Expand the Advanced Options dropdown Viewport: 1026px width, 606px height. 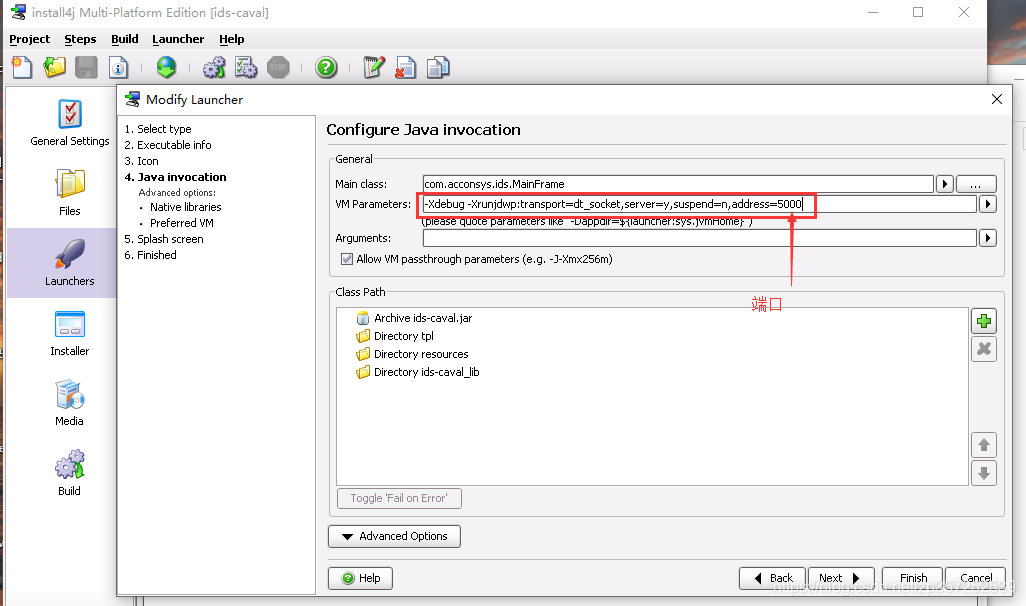394,536
